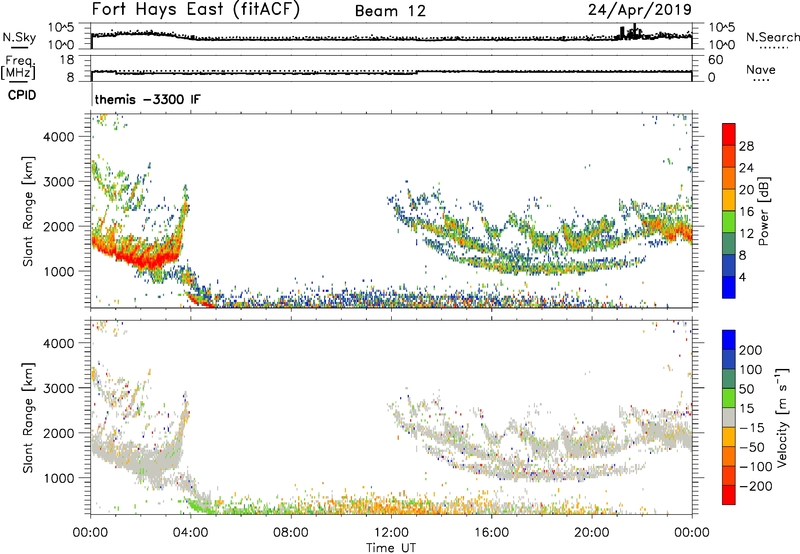The height and width of the screenshot is (554, 800).
Task: Click the 'N.Sky' legend label
Action: coord(19,38)
